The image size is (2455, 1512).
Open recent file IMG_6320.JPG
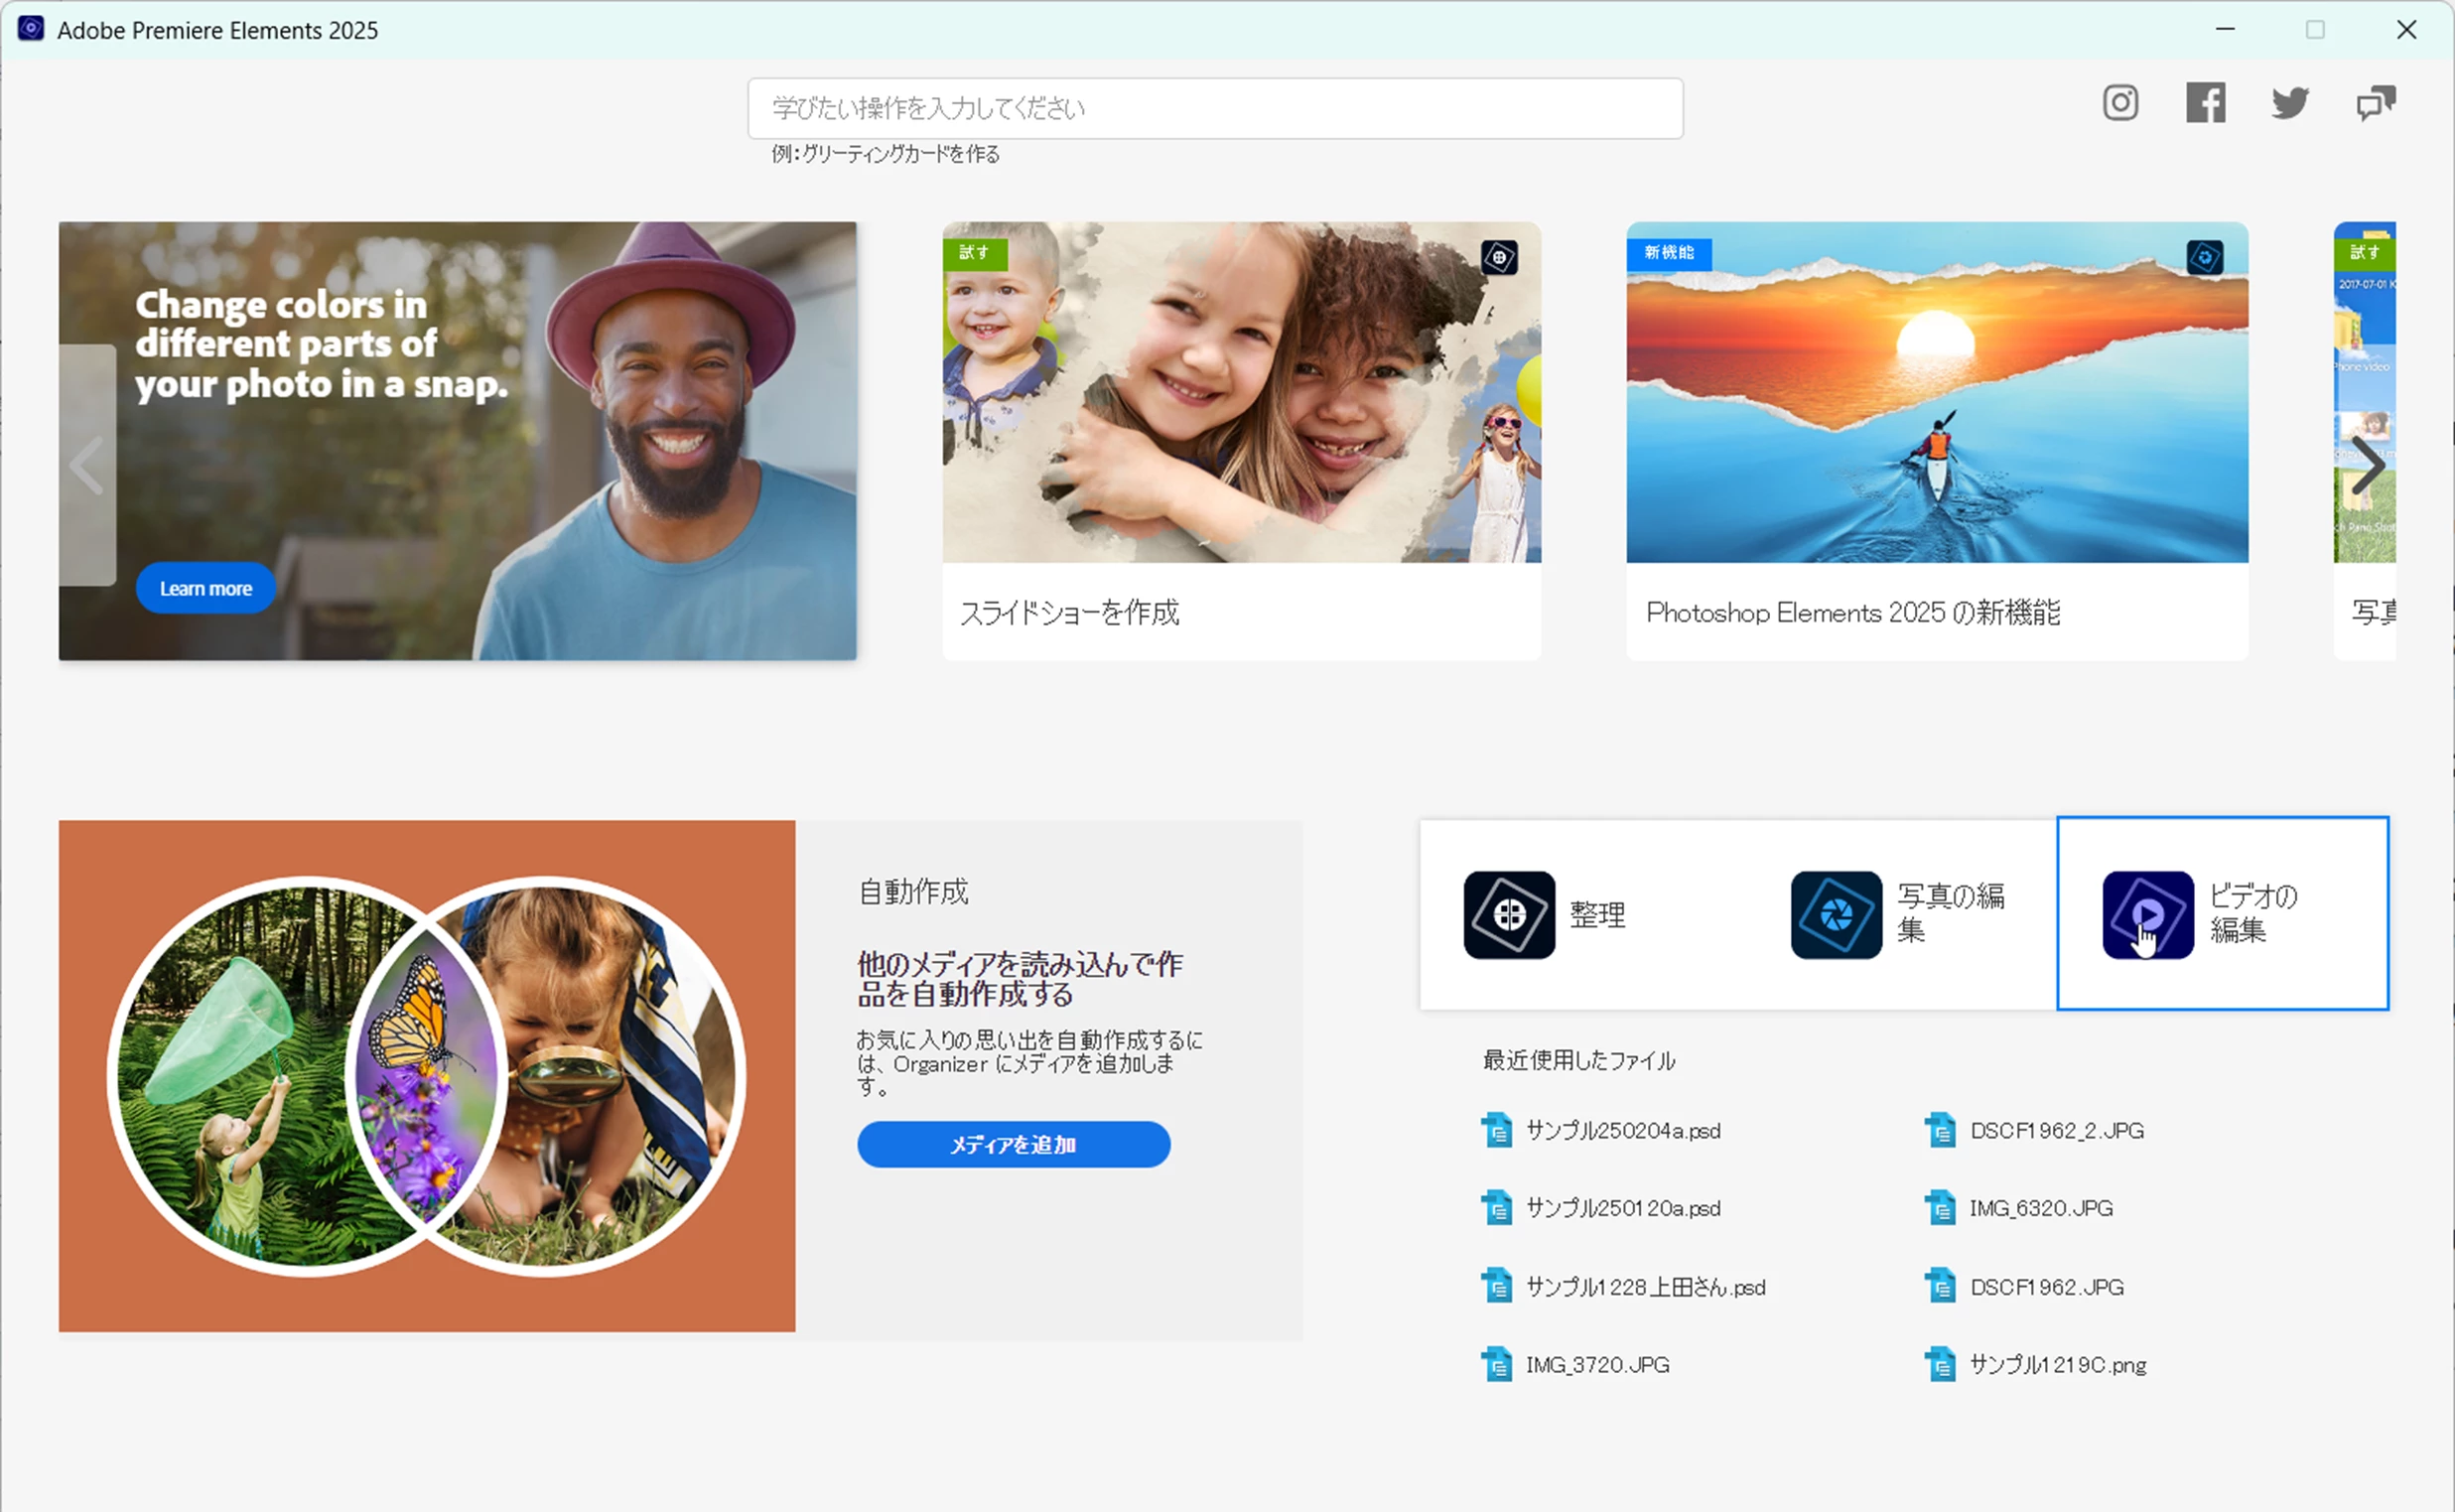[2040, 1208]
